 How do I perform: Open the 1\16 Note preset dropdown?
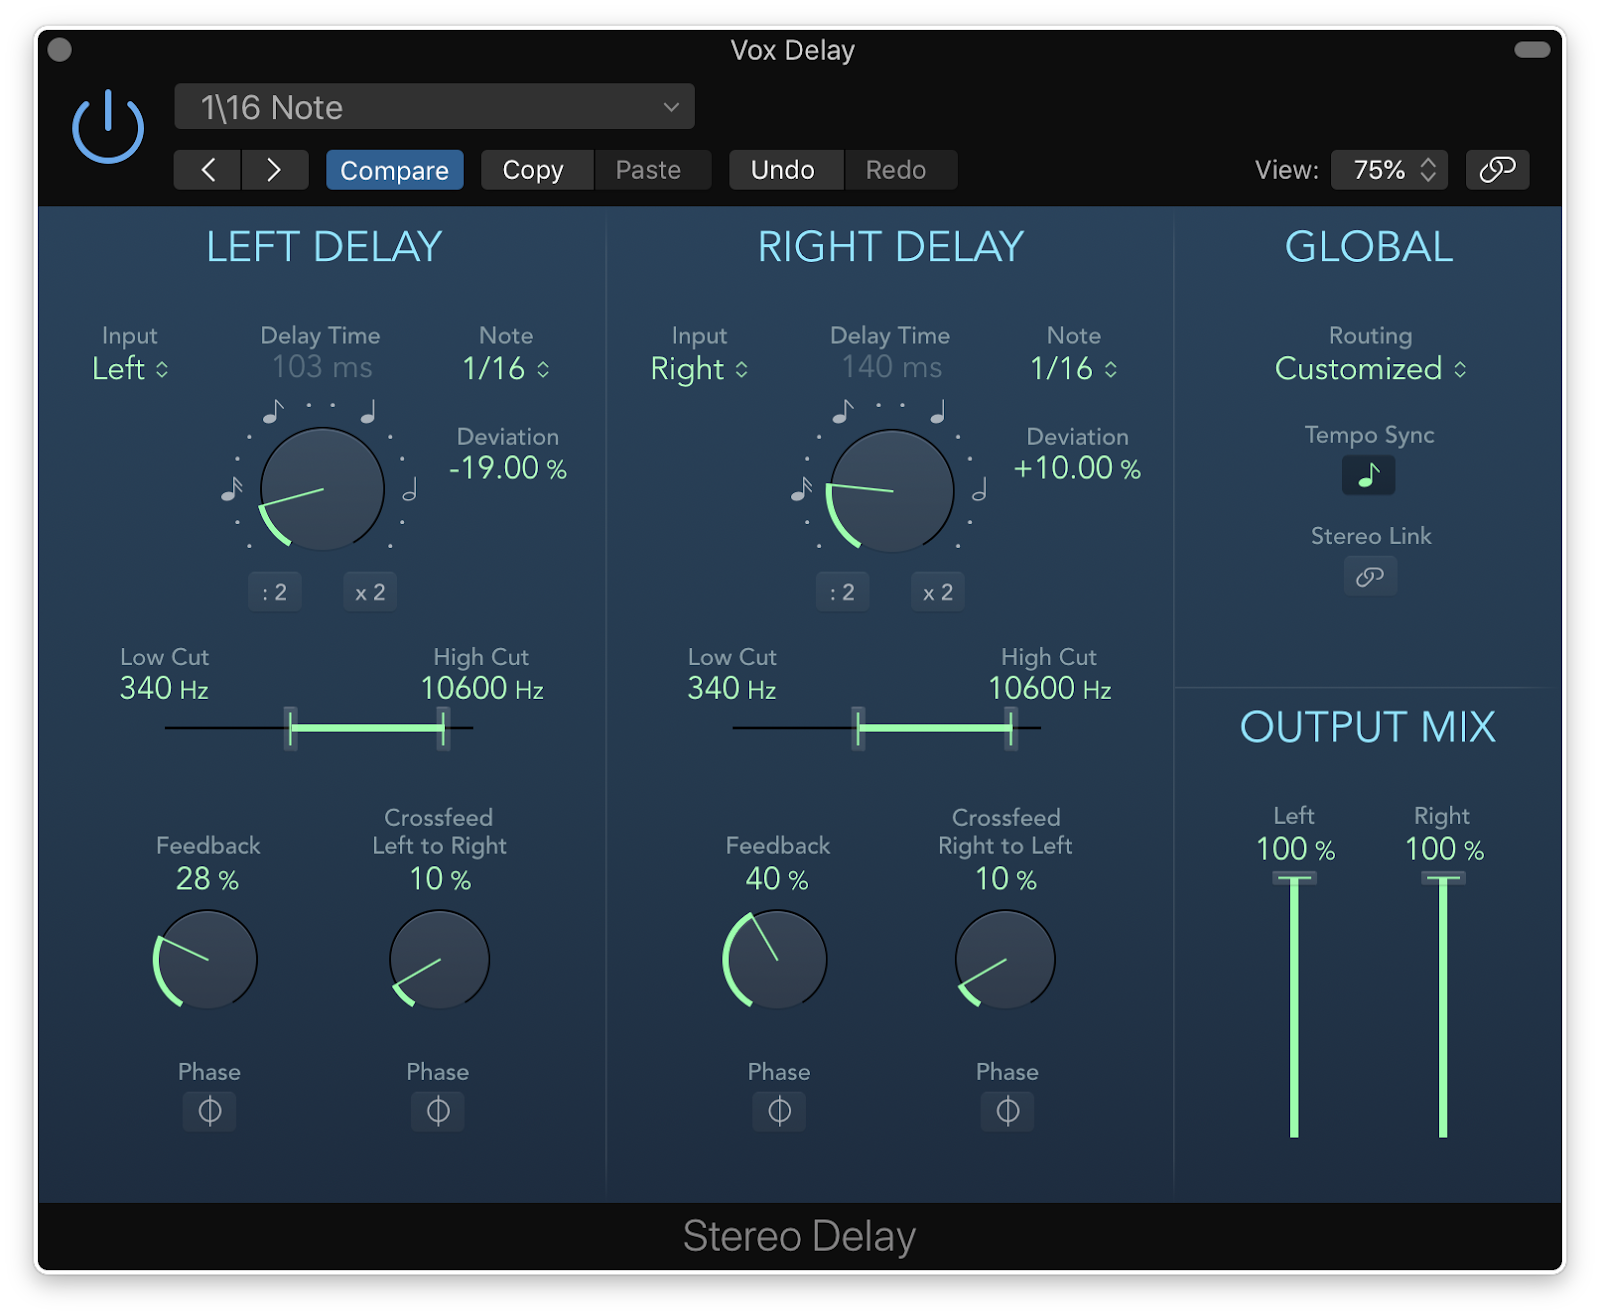click(x=434, y=107)
